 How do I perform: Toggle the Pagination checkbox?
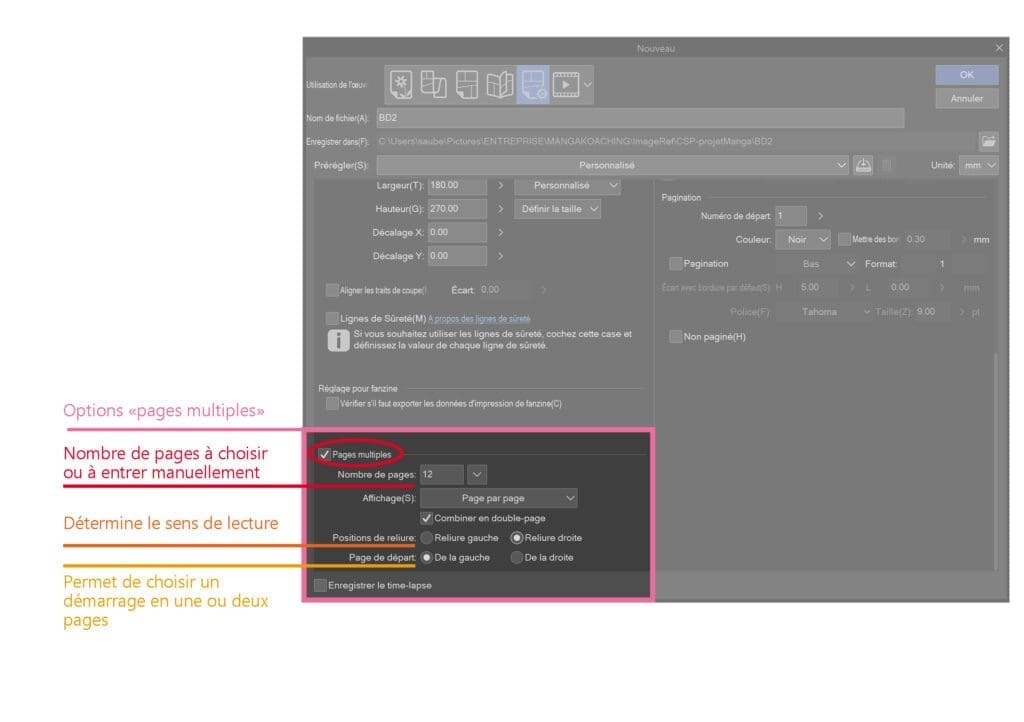coord(675,264)
